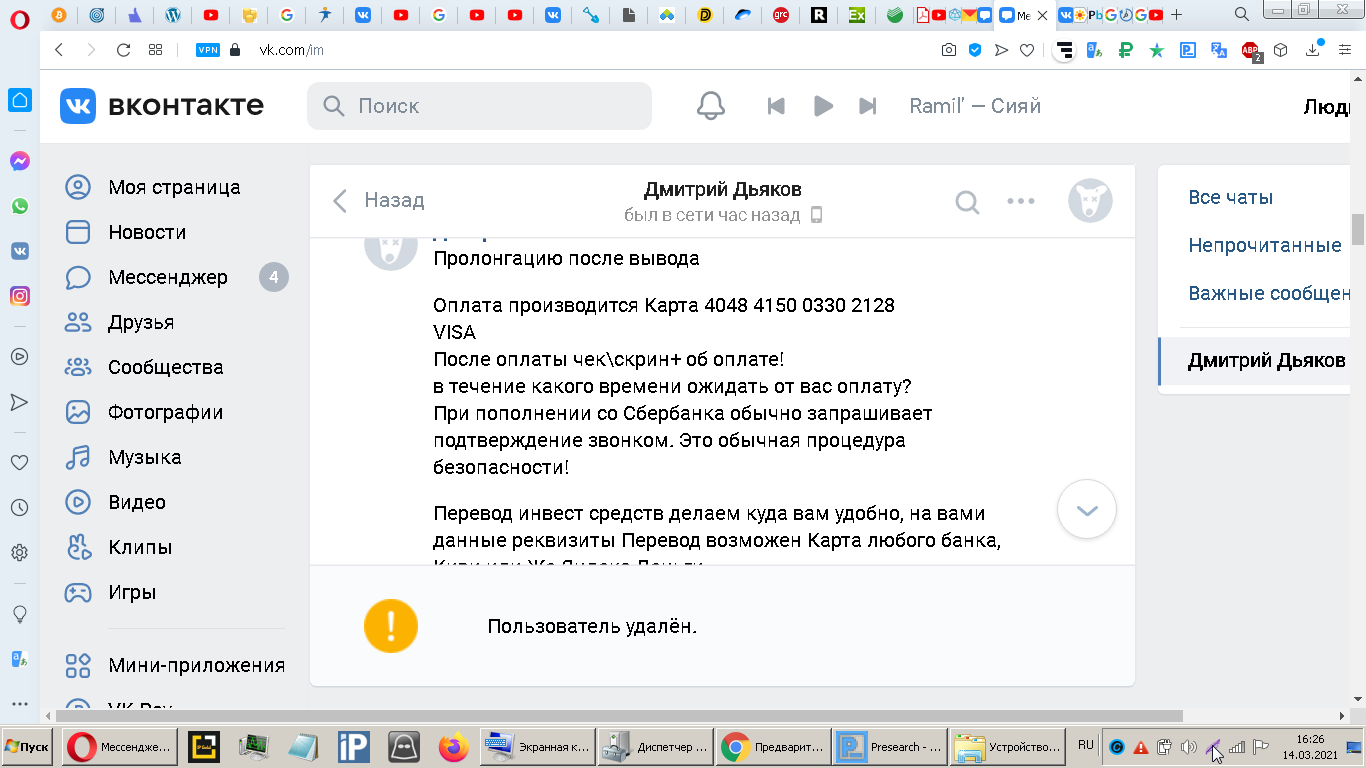Open taskbar volume speaker icon
Image resolution: width=1366 pixels, height=768 pixels.
(x=1189, y=747)
